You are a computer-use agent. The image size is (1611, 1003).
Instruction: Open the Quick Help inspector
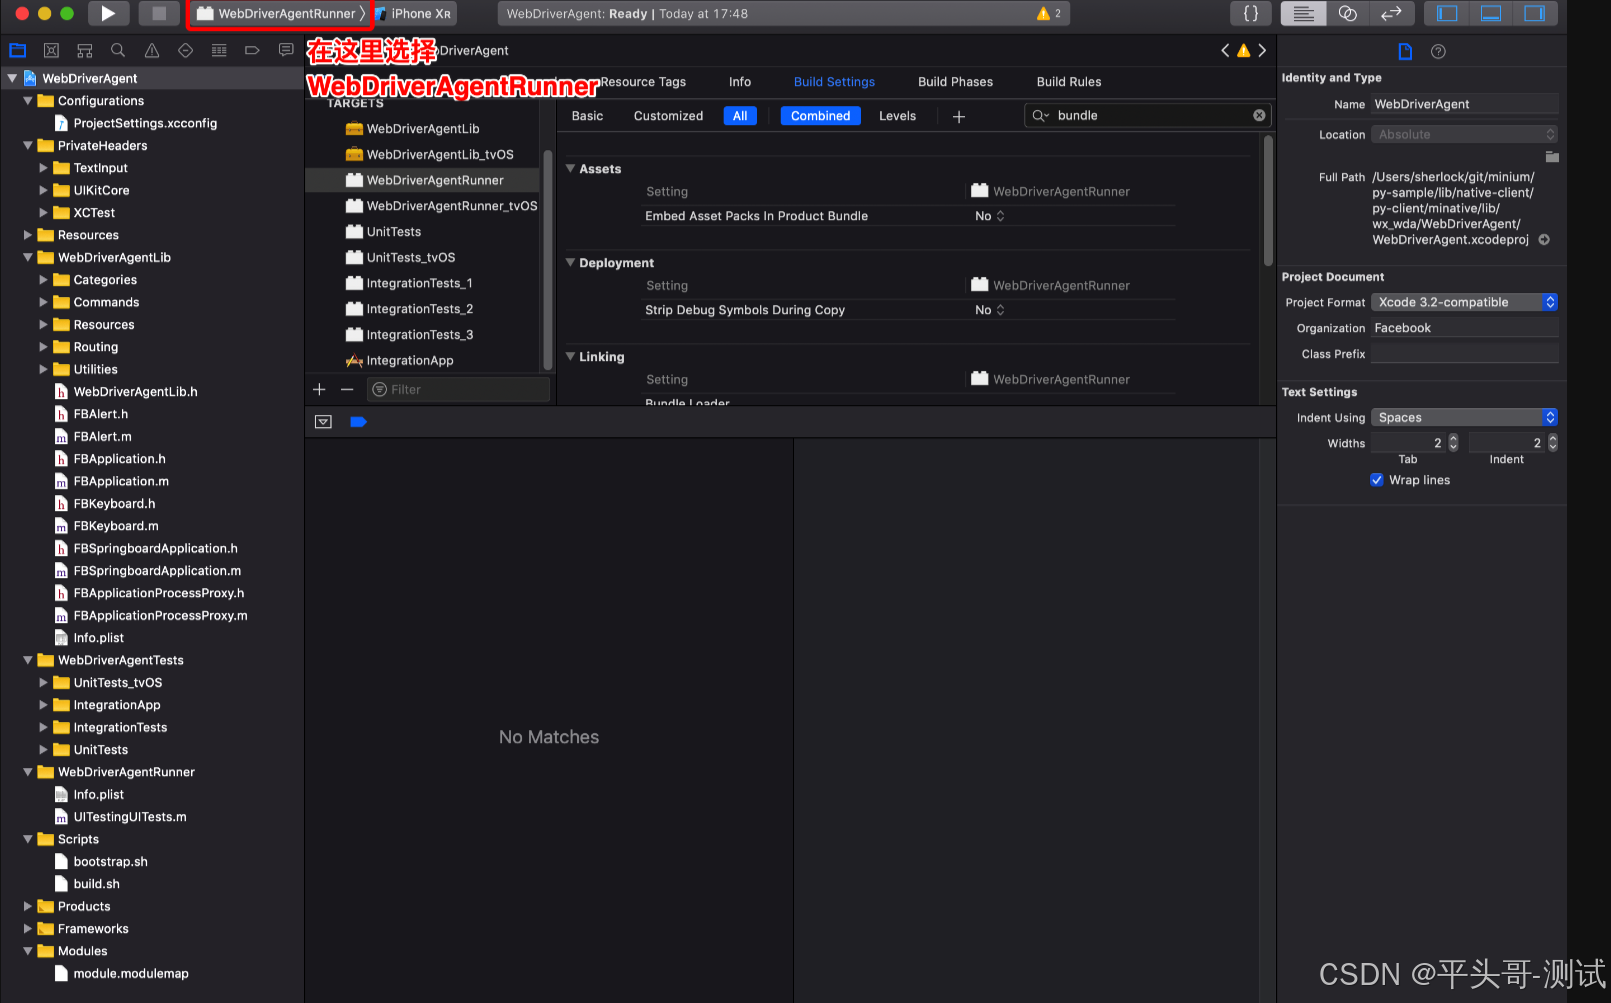pos(1438,51)
